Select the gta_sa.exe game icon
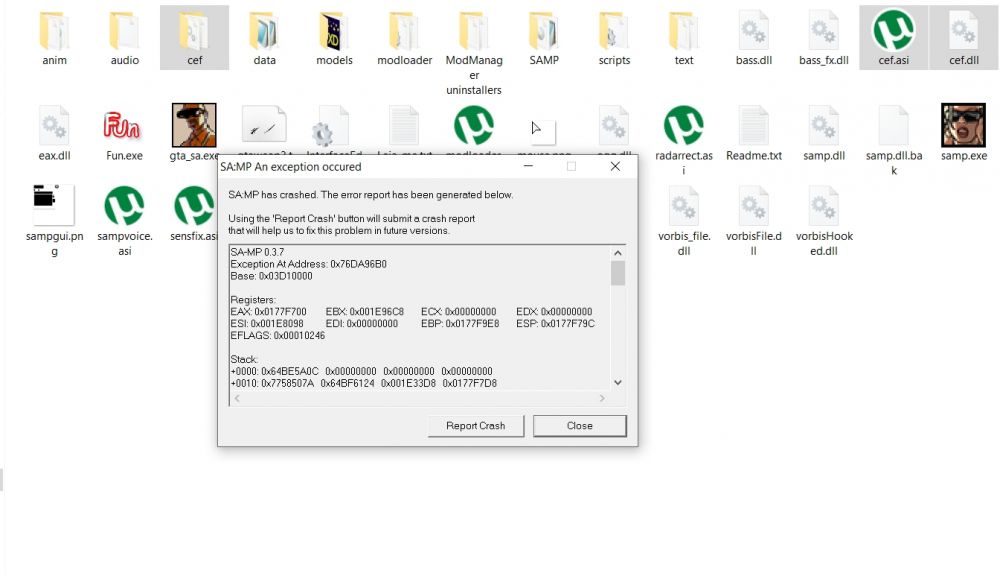1000x576 pixels. [x=194, y=133]
